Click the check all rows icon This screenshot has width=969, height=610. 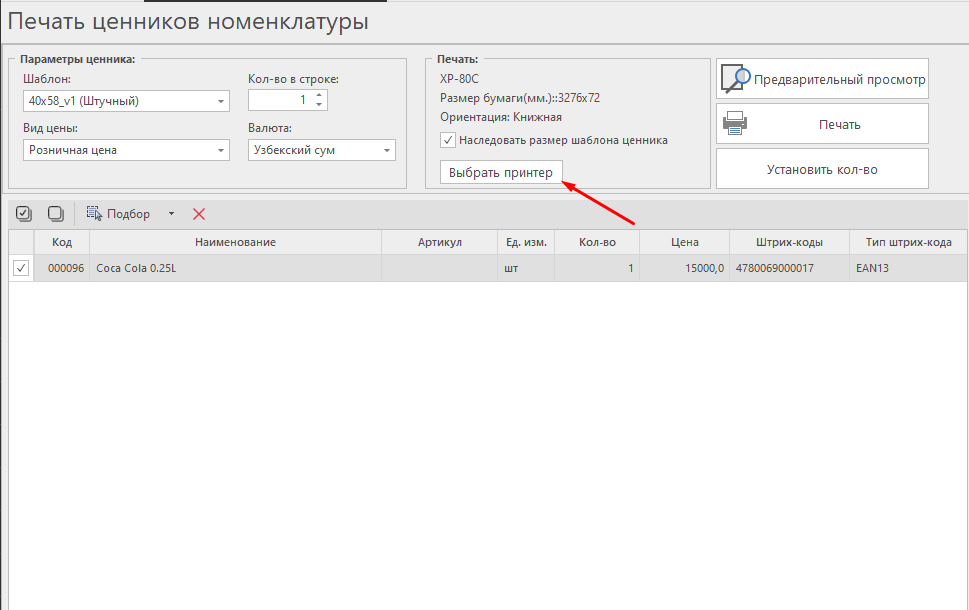(x=24, y=213)
